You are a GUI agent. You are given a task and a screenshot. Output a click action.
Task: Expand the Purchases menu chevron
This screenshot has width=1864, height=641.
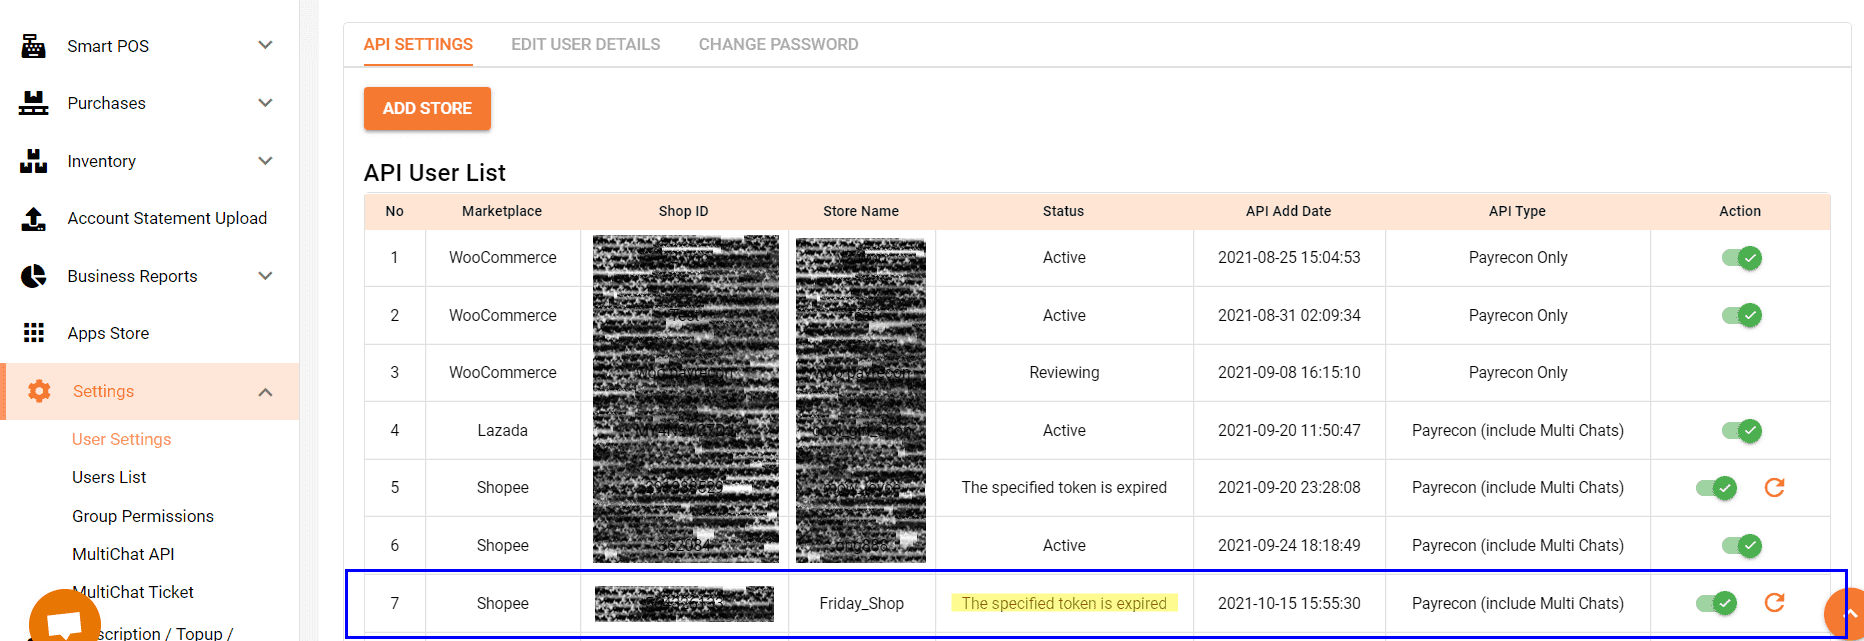coord(265,103)
